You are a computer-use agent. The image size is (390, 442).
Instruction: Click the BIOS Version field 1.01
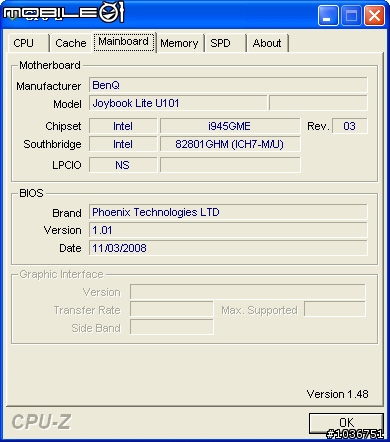tap(228, 230)
